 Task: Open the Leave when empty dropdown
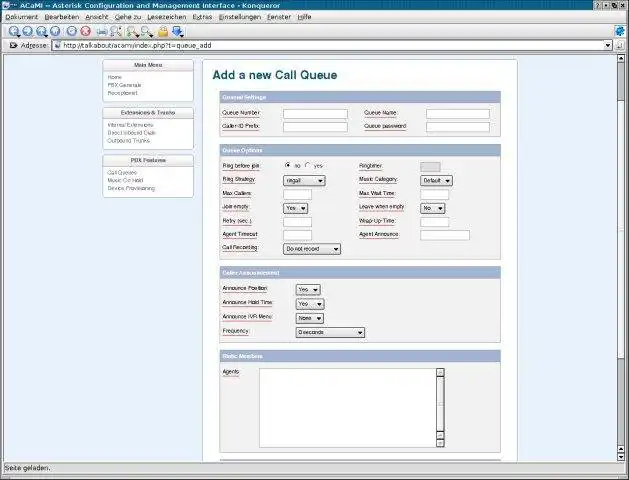432,208
